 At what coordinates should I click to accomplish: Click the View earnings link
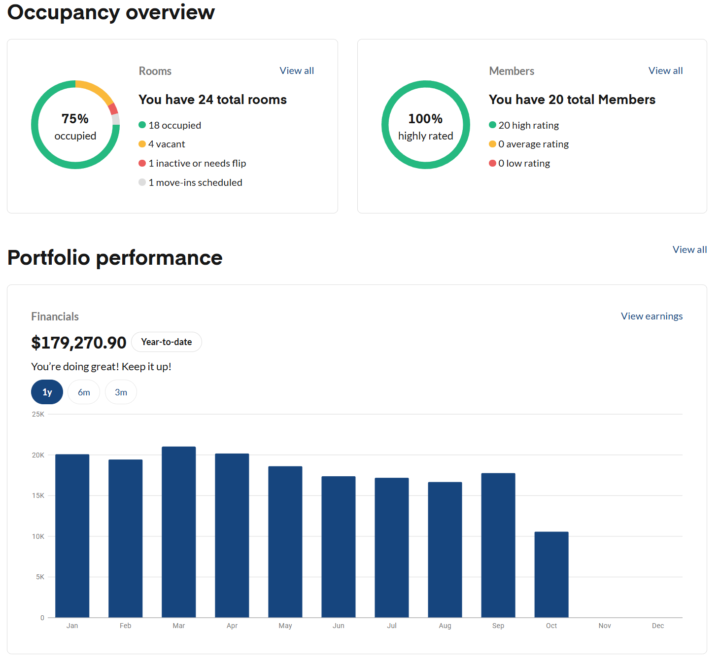click(651, 316)
